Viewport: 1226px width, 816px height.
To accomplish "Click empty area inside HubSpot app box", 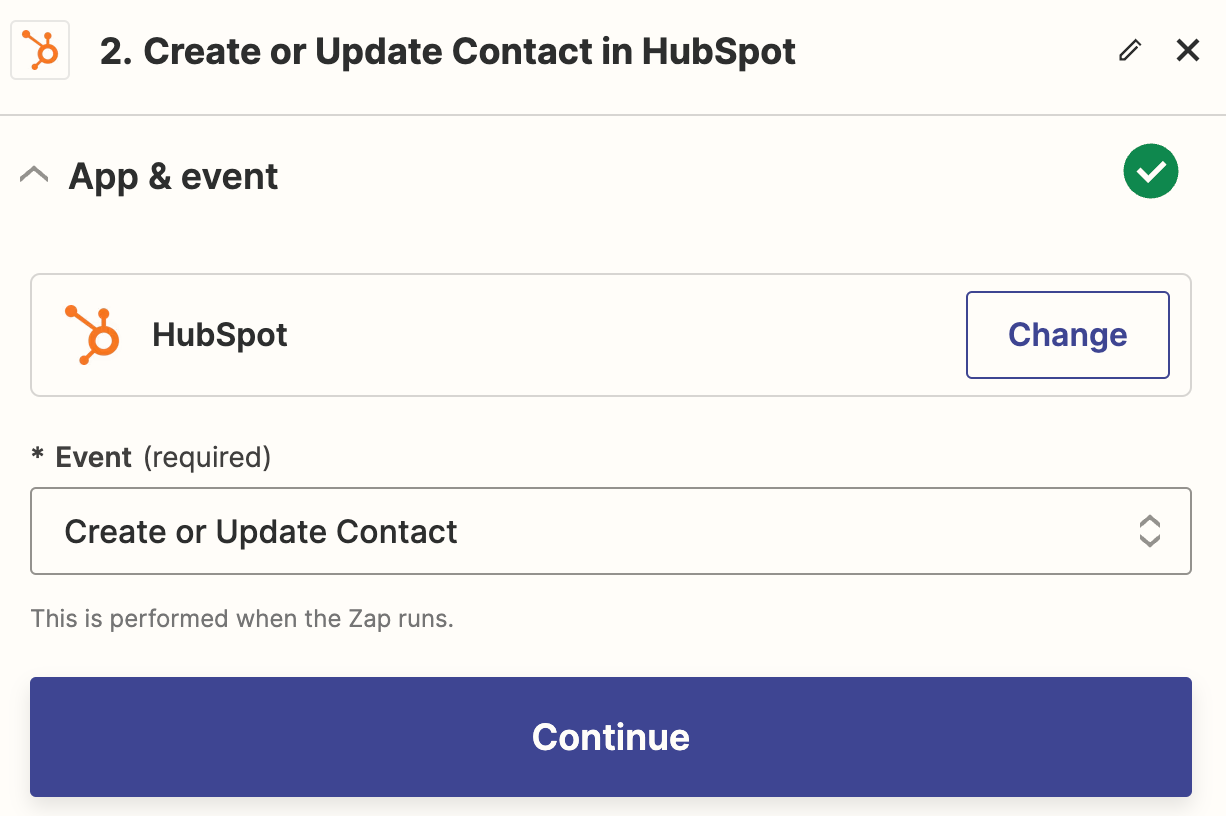I will pyautogui.click(x=620, y=335).
